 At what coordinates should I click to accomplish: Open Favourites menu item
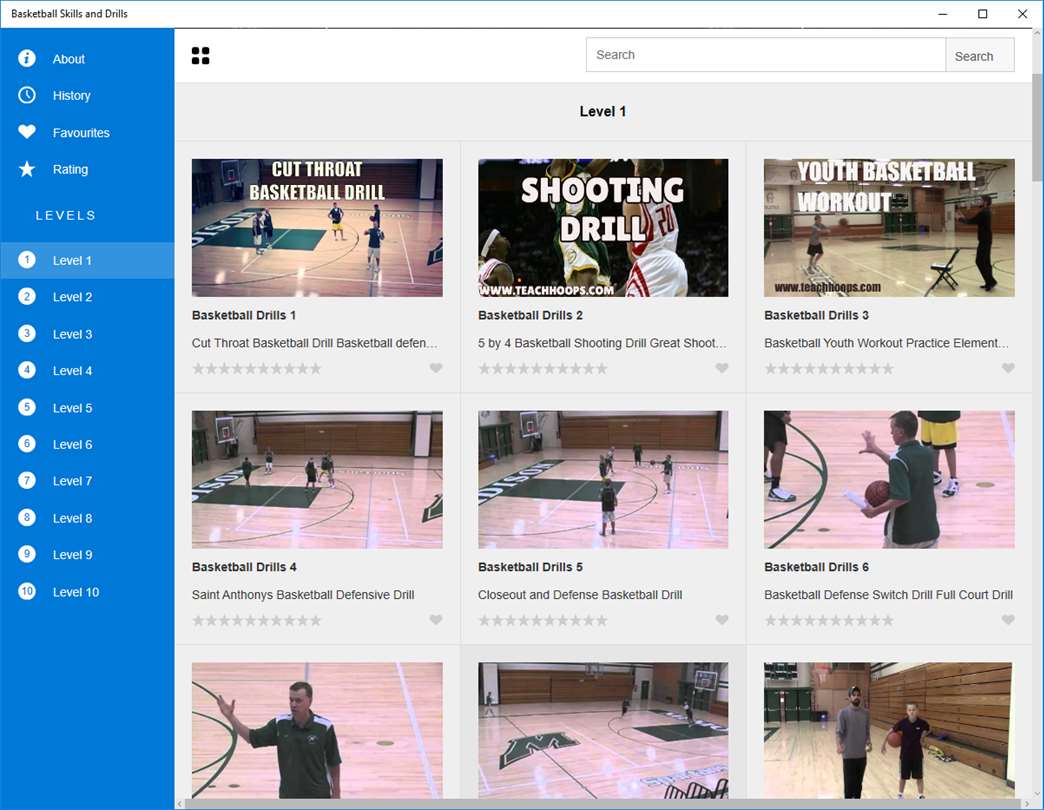(x=81, y=132)
